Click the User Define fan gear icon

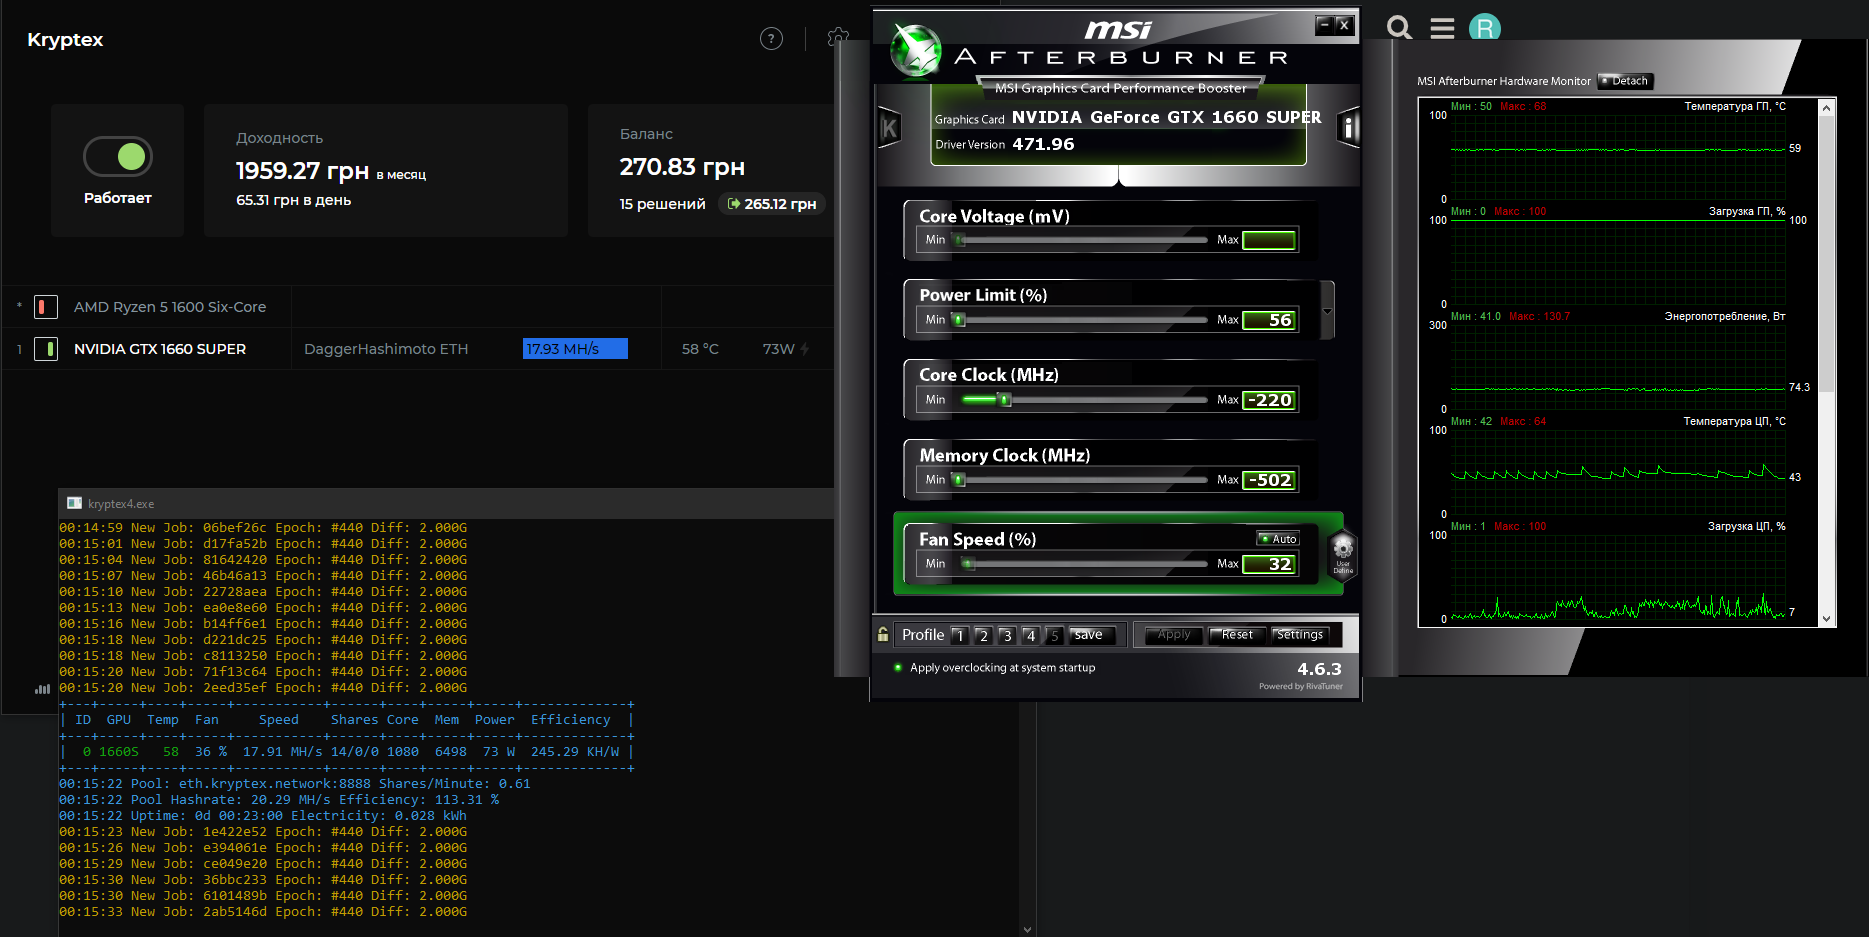coord(1342,551)
